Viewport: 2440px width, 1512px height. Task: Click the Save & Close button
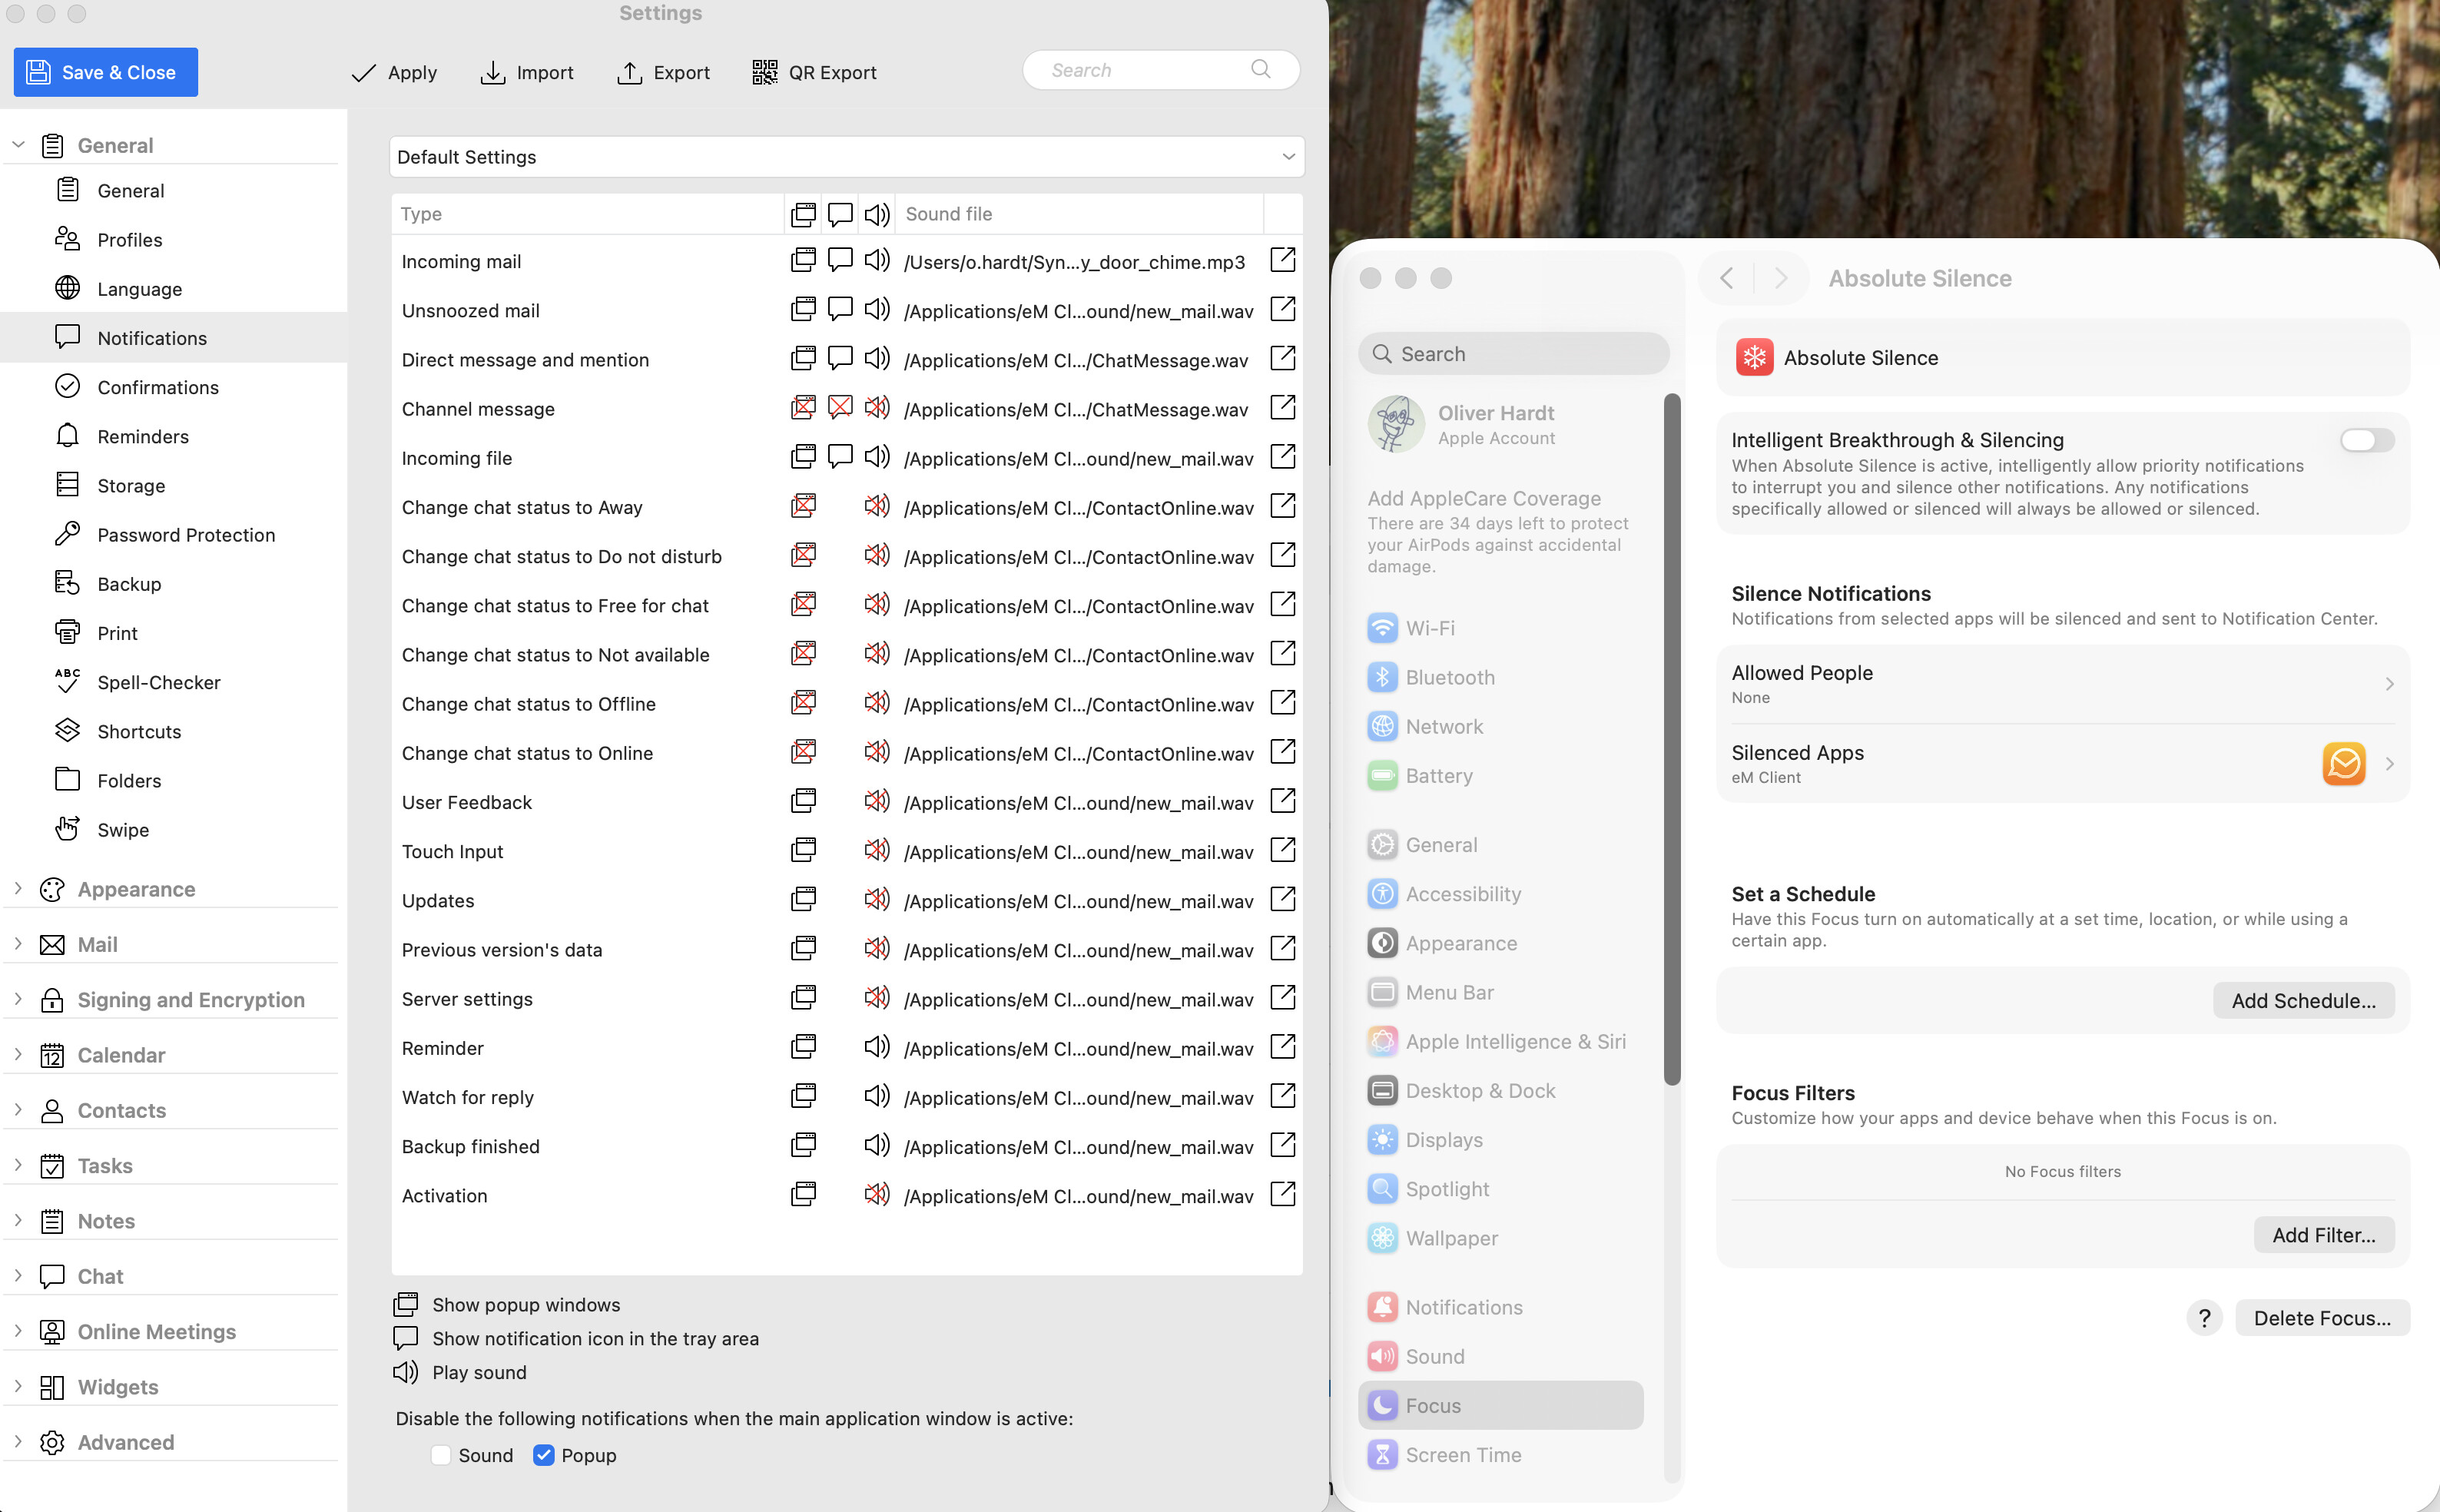click(x=105, y=72)
